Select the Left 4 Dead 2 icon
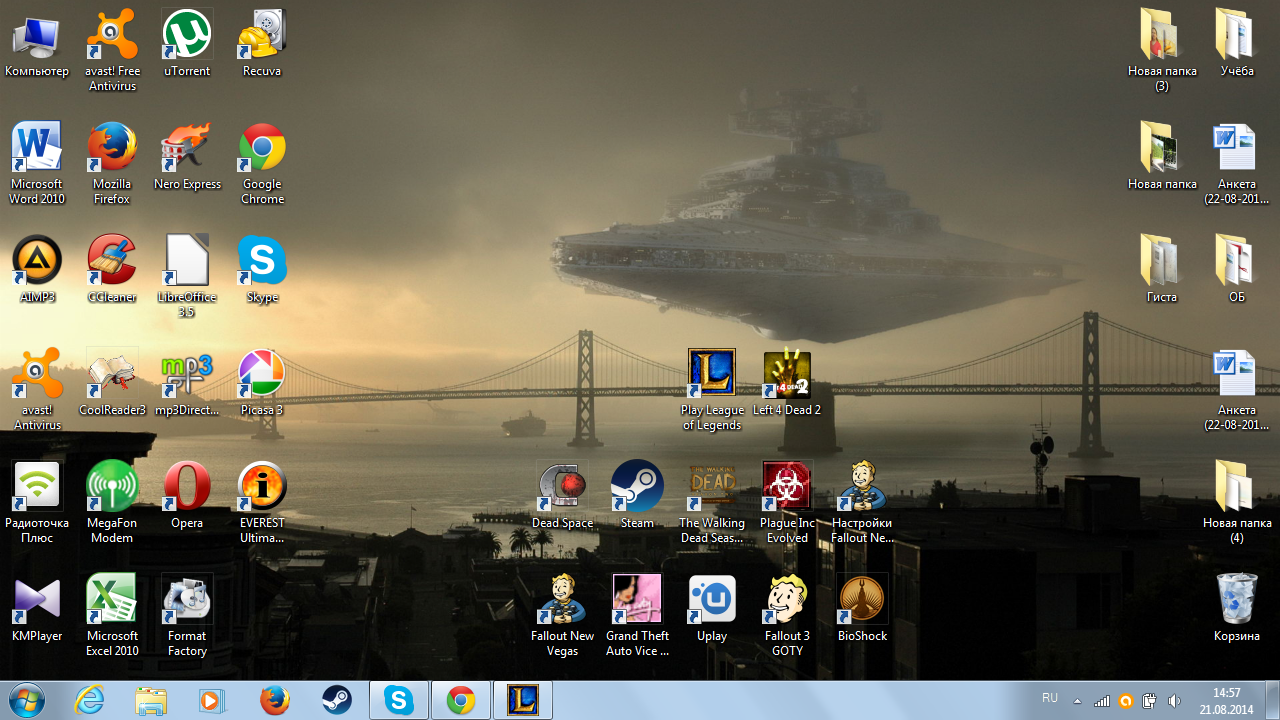This screenshot has height=720, width=1280. pyautogui.click(x=787, y=375)
